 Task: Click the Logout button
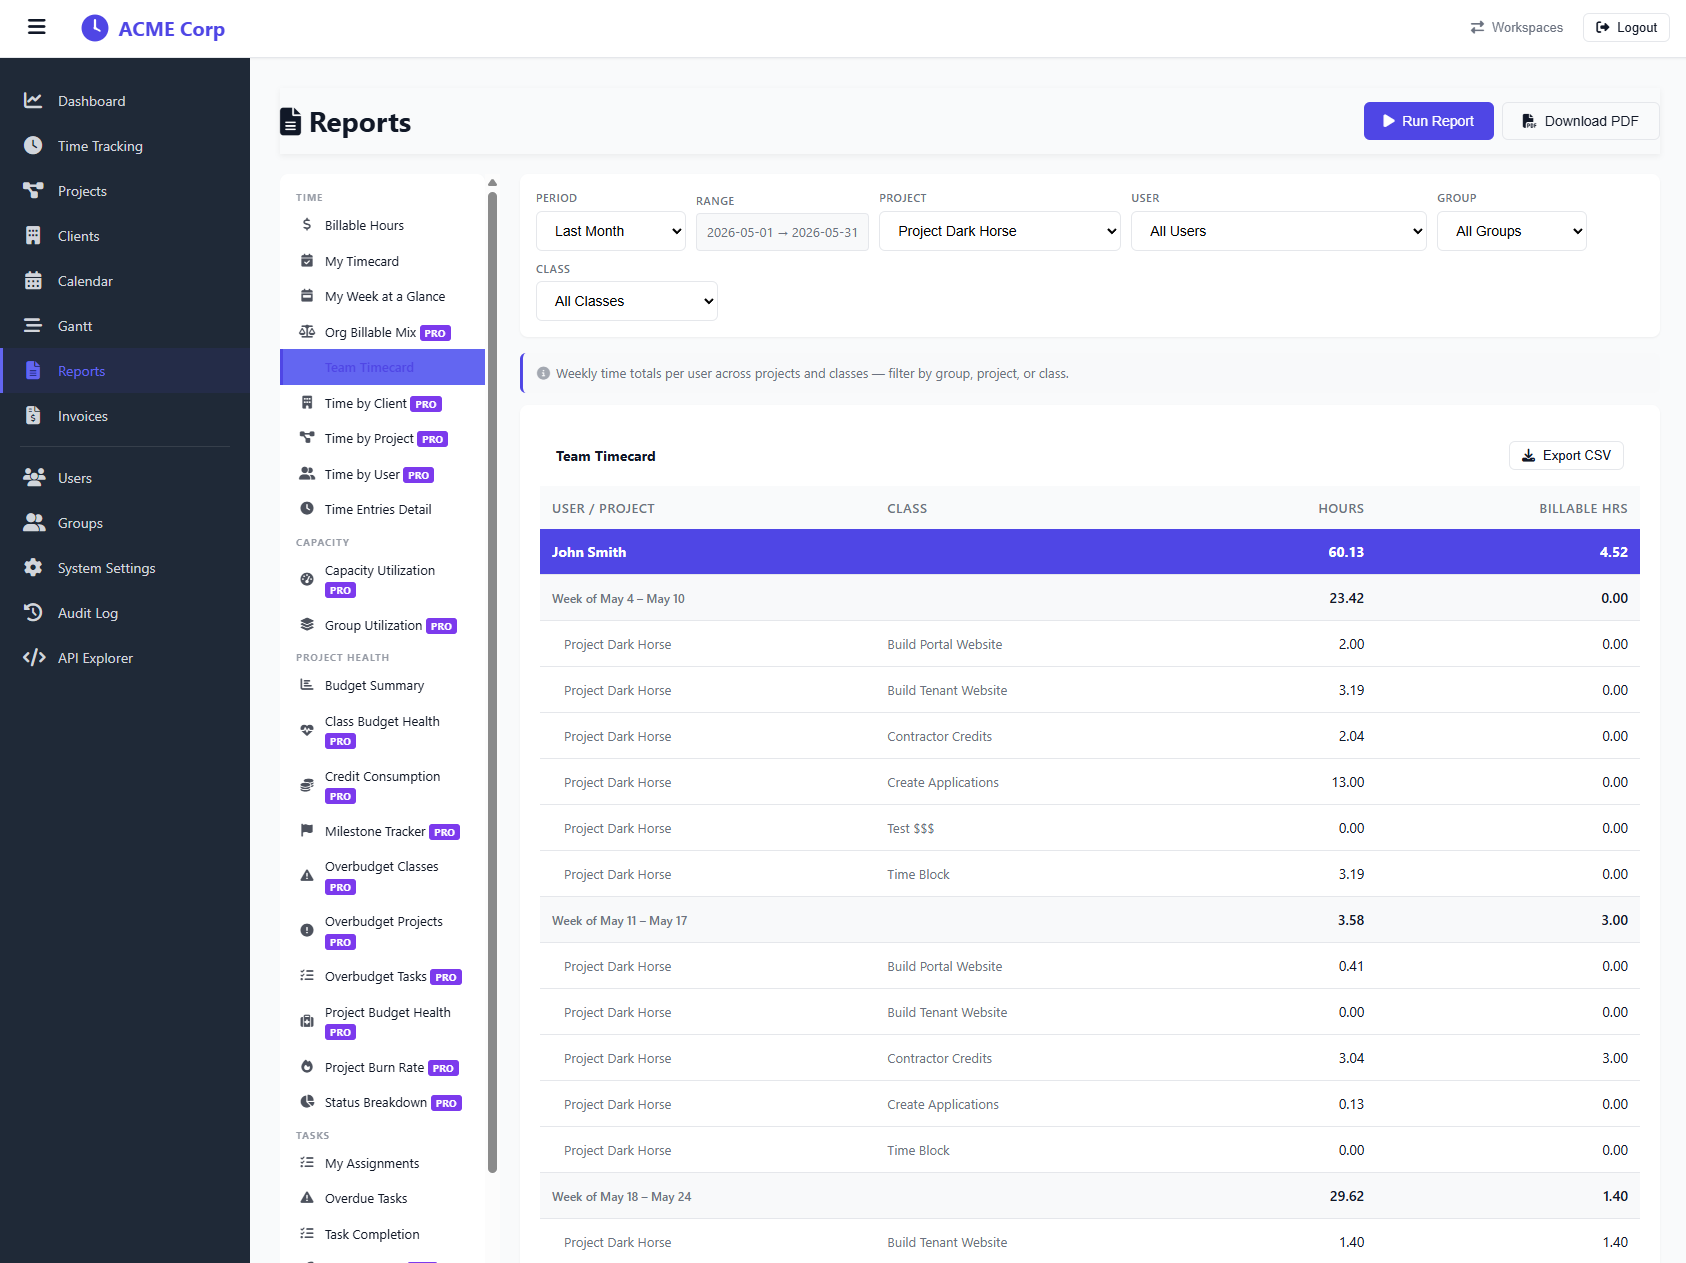click(1626, 27)
